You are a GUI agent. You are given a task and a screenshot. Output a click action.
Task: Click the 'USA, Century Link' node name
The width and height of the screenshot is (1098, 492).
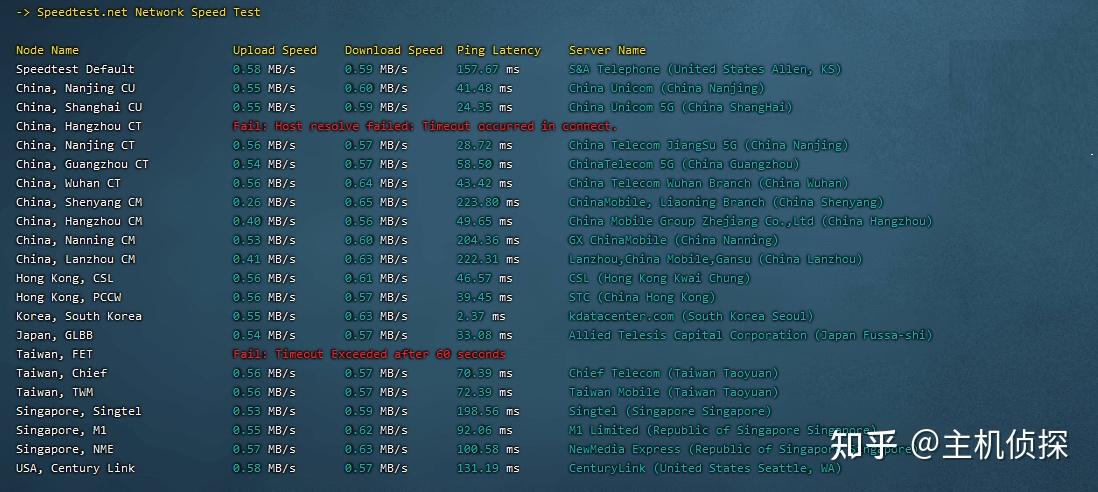(x=75, y=468)
